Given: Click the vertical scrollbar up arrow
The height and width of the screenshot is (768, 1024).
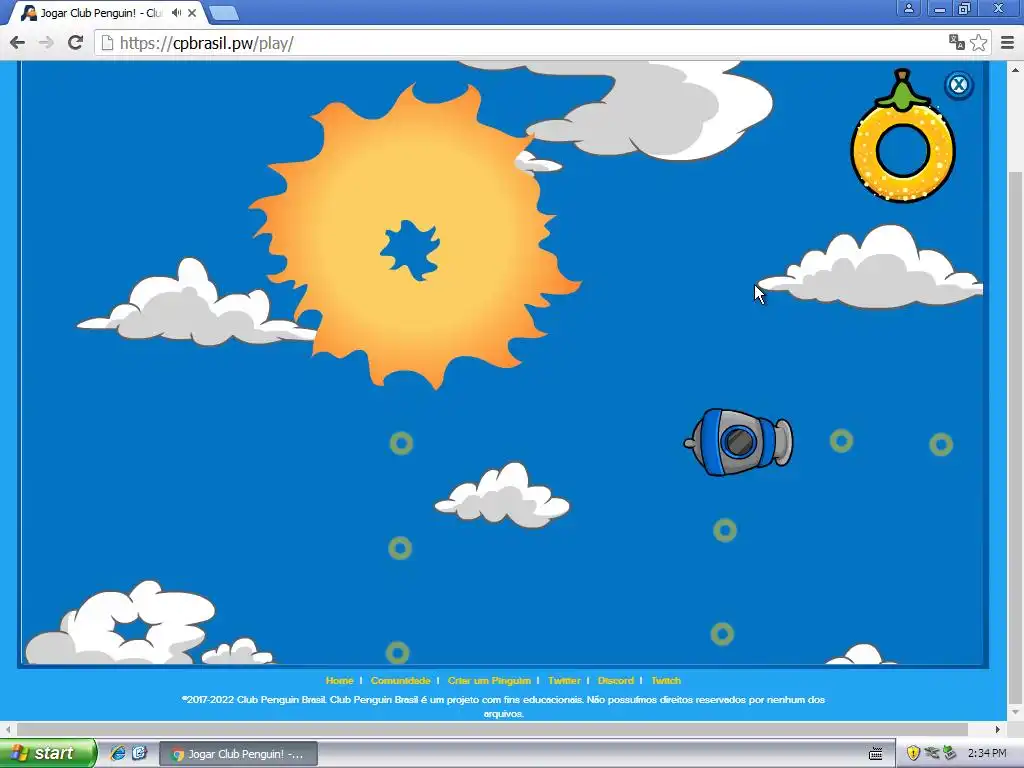Looking at the screenshot, I should (x=1016, y=69).
